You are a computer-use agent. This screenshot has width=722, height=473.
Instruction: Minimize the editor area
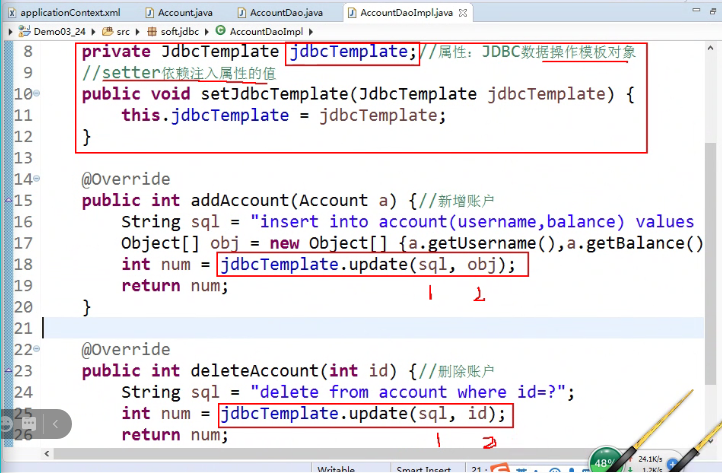pyautogui.click(x=696, y=10)
